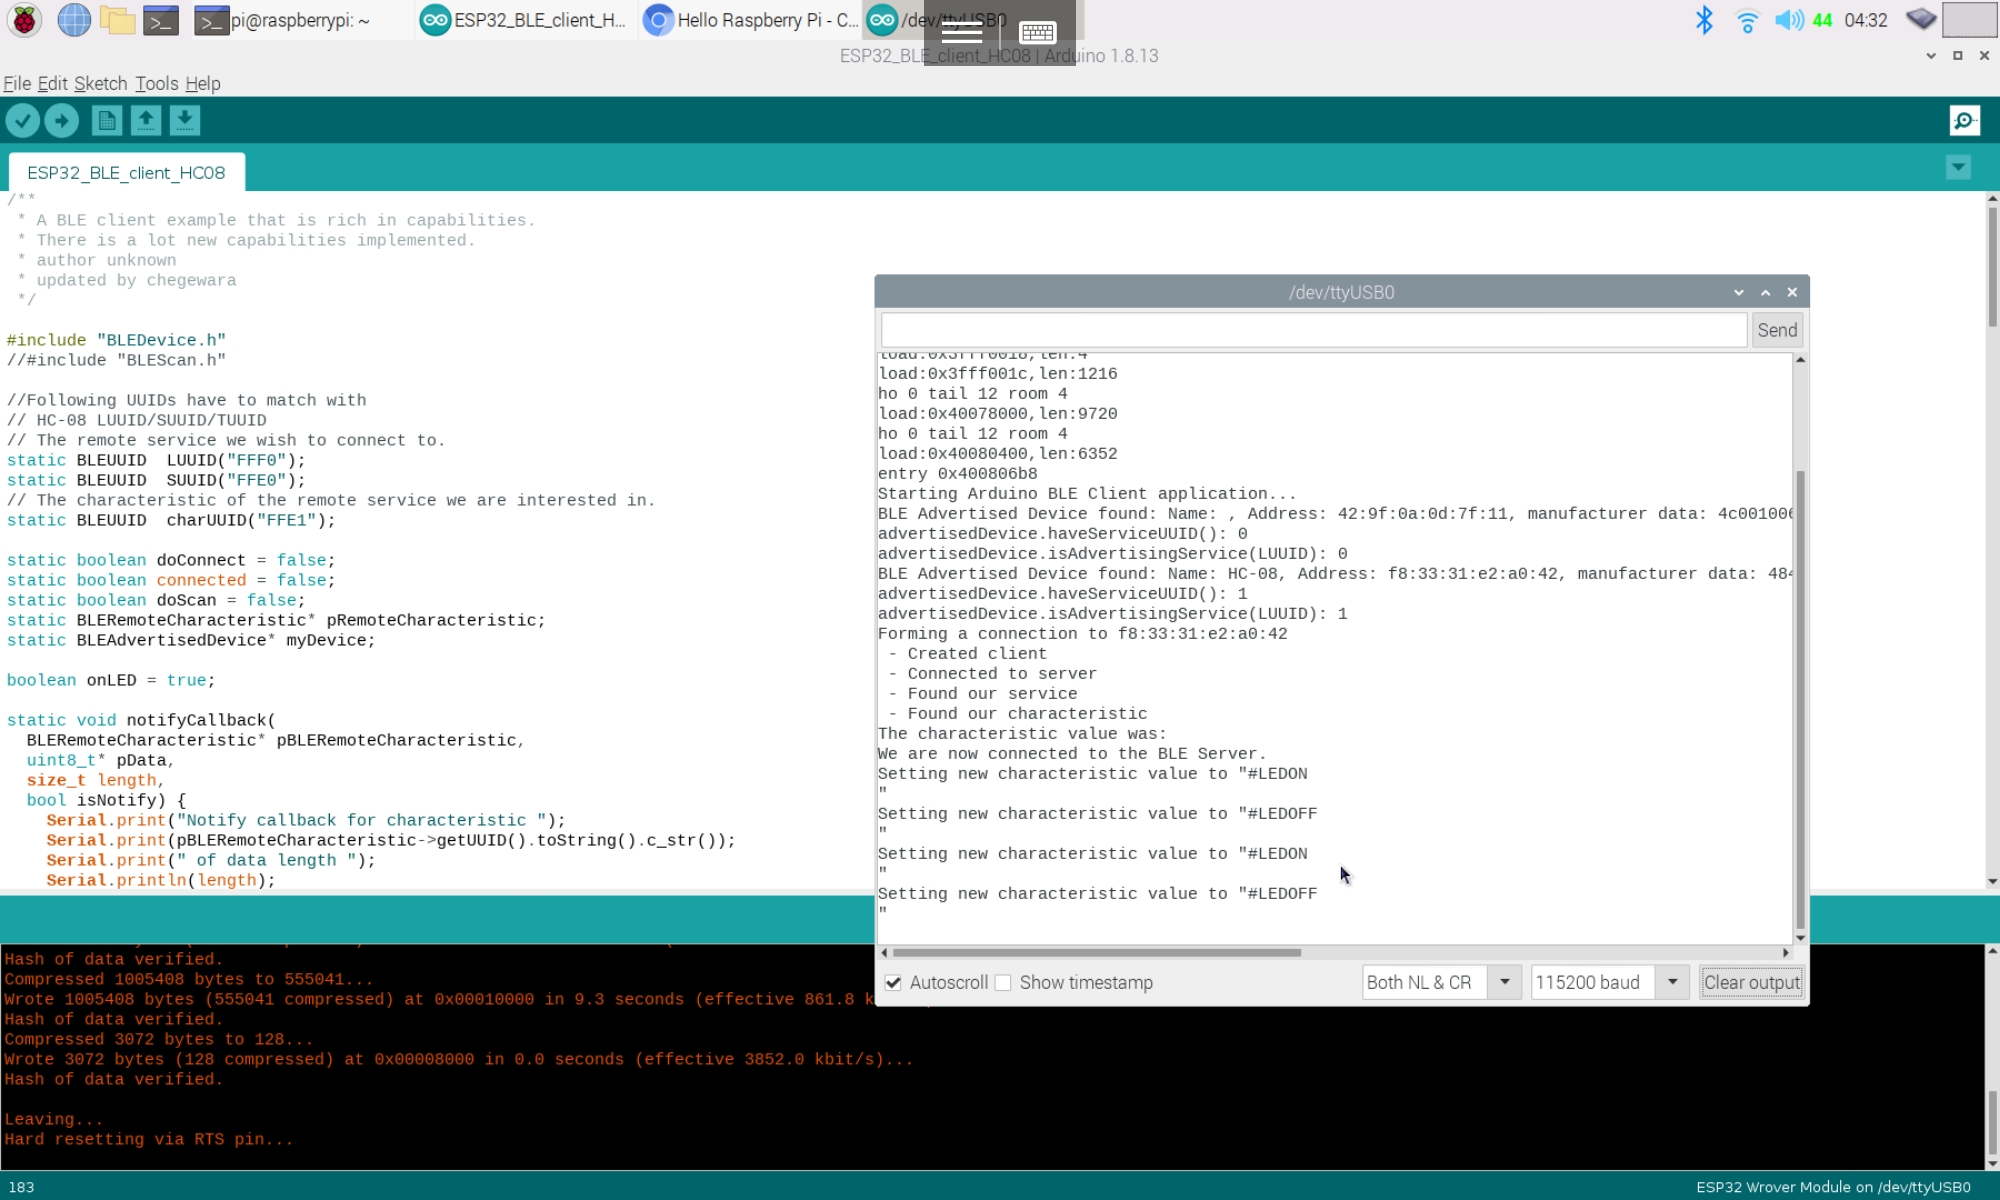
Task: Launch the terminal from the taskbar
Action: [x=161, y=19]
